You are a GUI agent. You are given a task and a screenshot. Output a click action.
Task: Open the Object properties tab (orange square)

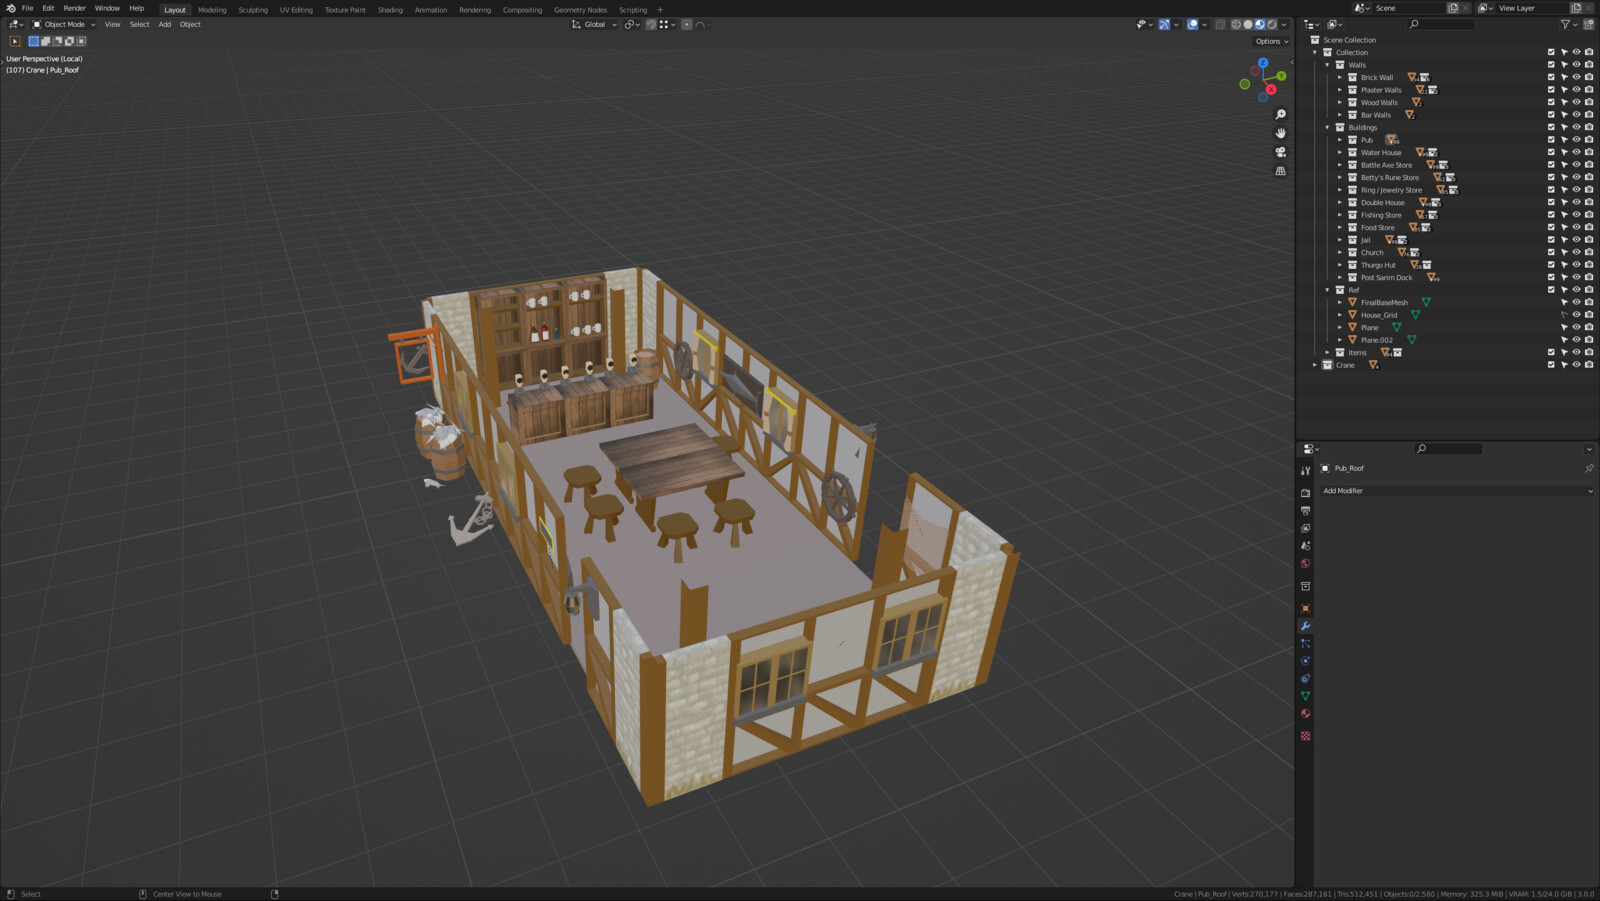pos(1305,608)
